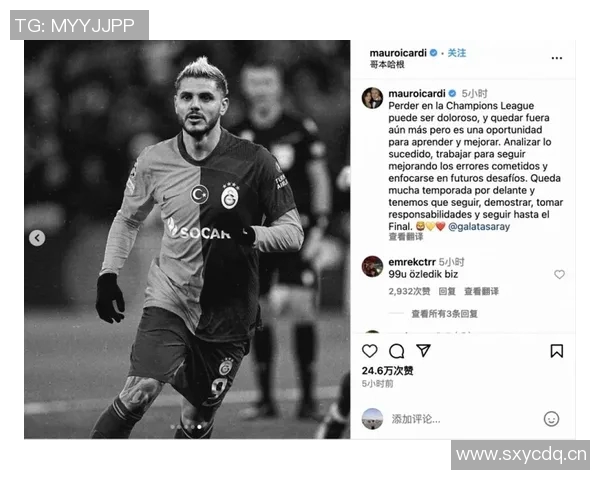Open comments via the speech bubble icon
This screenshot has height=480, width=600.
[x=396, y=351]
